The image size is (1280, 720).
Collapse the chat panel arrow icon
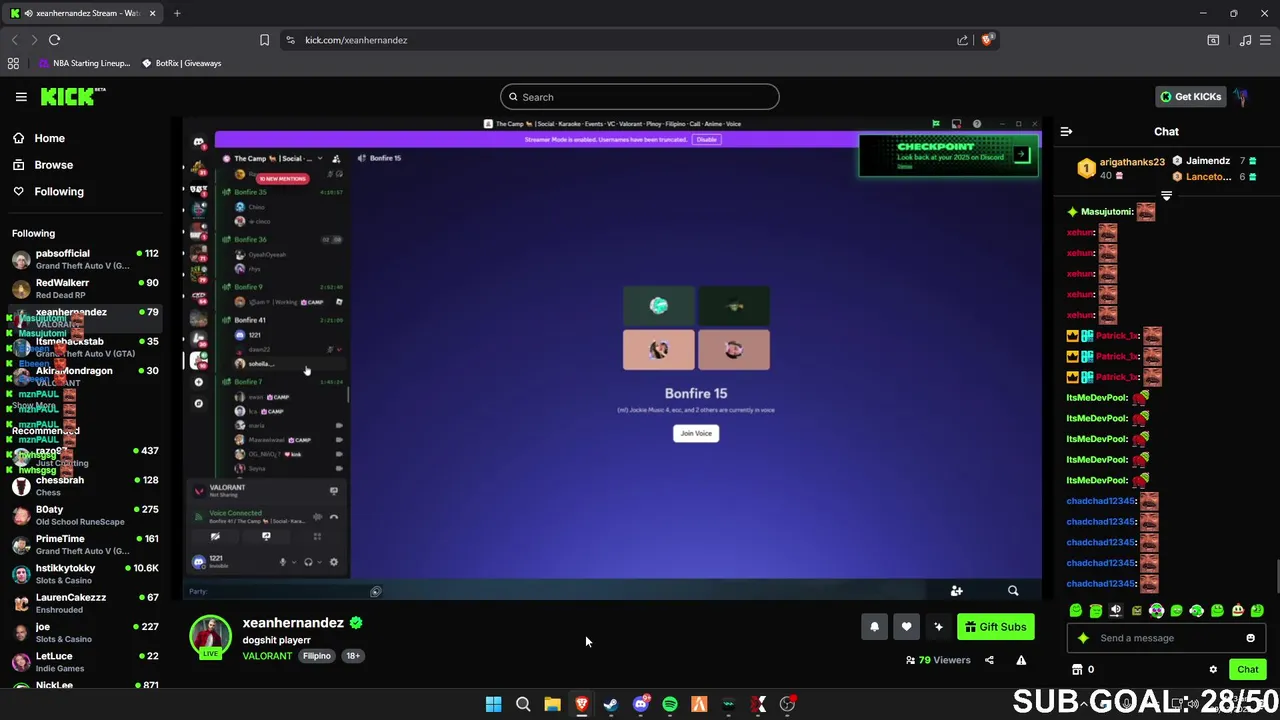click(1066, 131)
